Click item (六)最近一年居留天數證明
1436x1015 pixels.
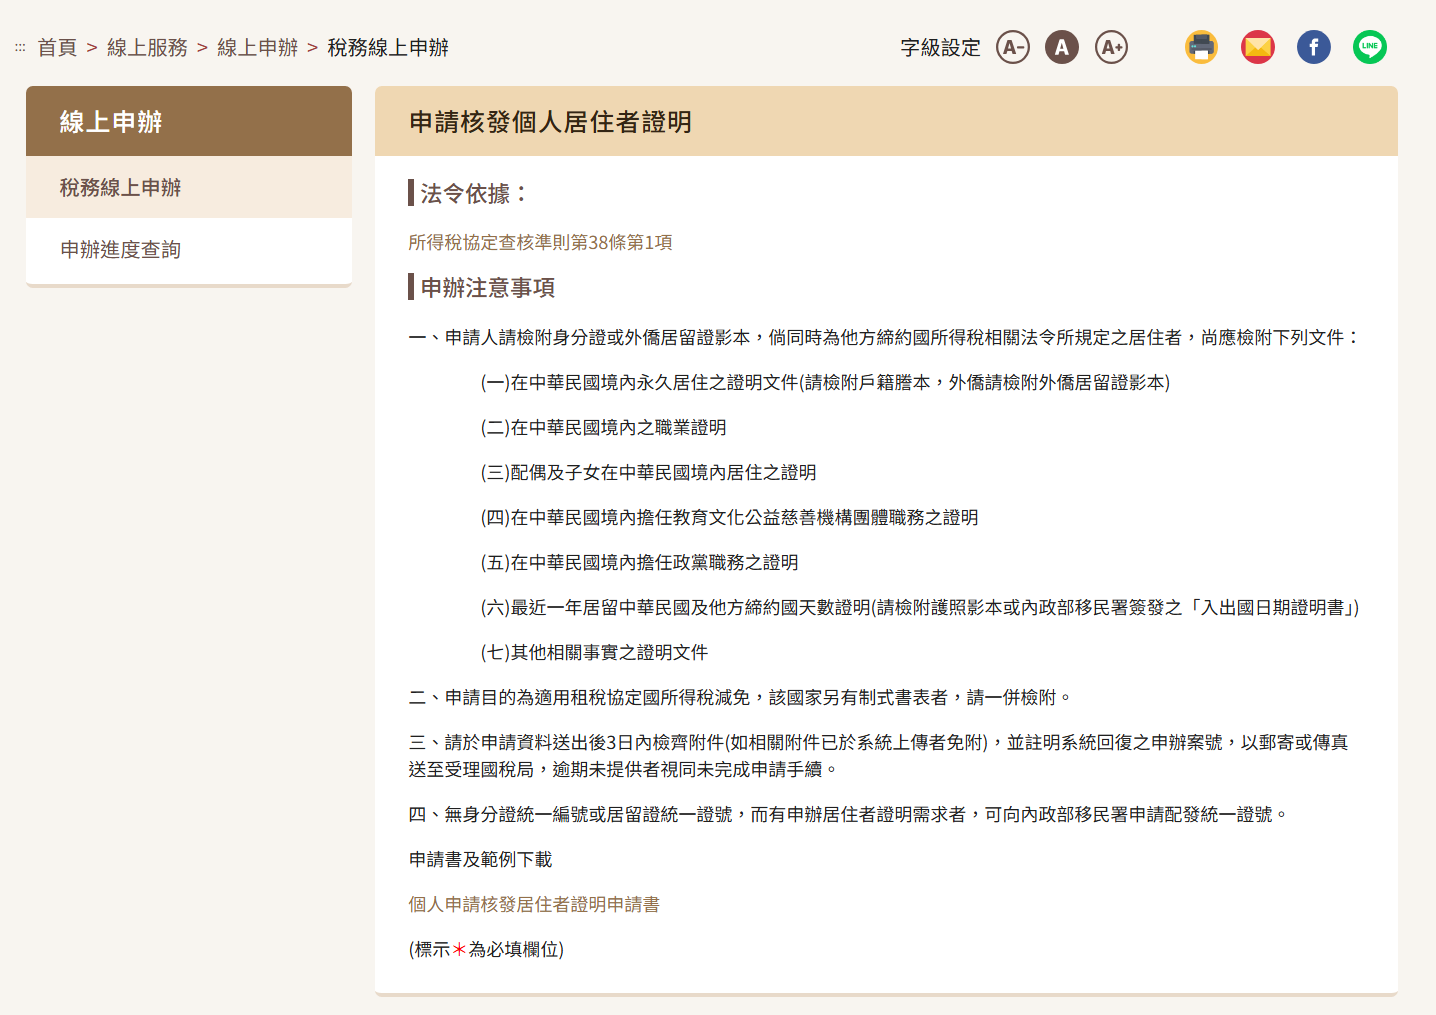(x=920, y=607)
